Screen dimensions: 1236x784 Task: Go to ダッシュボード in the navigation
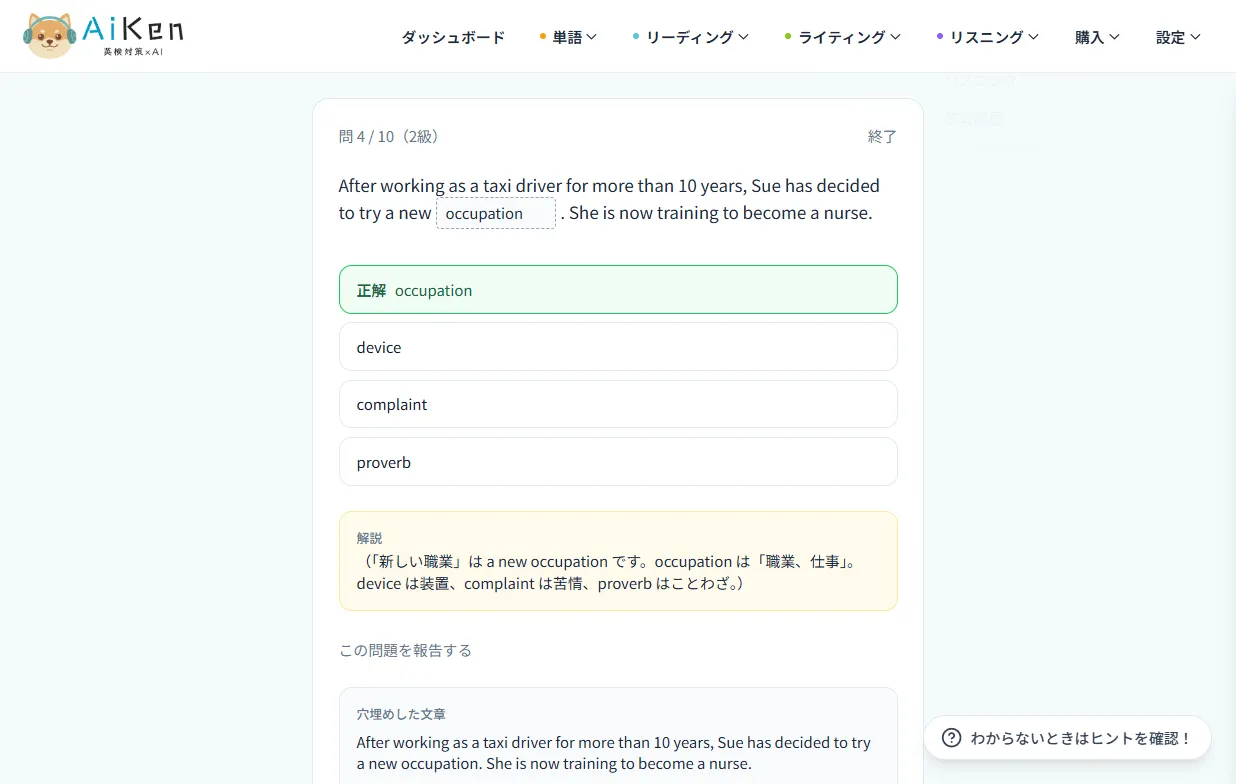[453, 37]
